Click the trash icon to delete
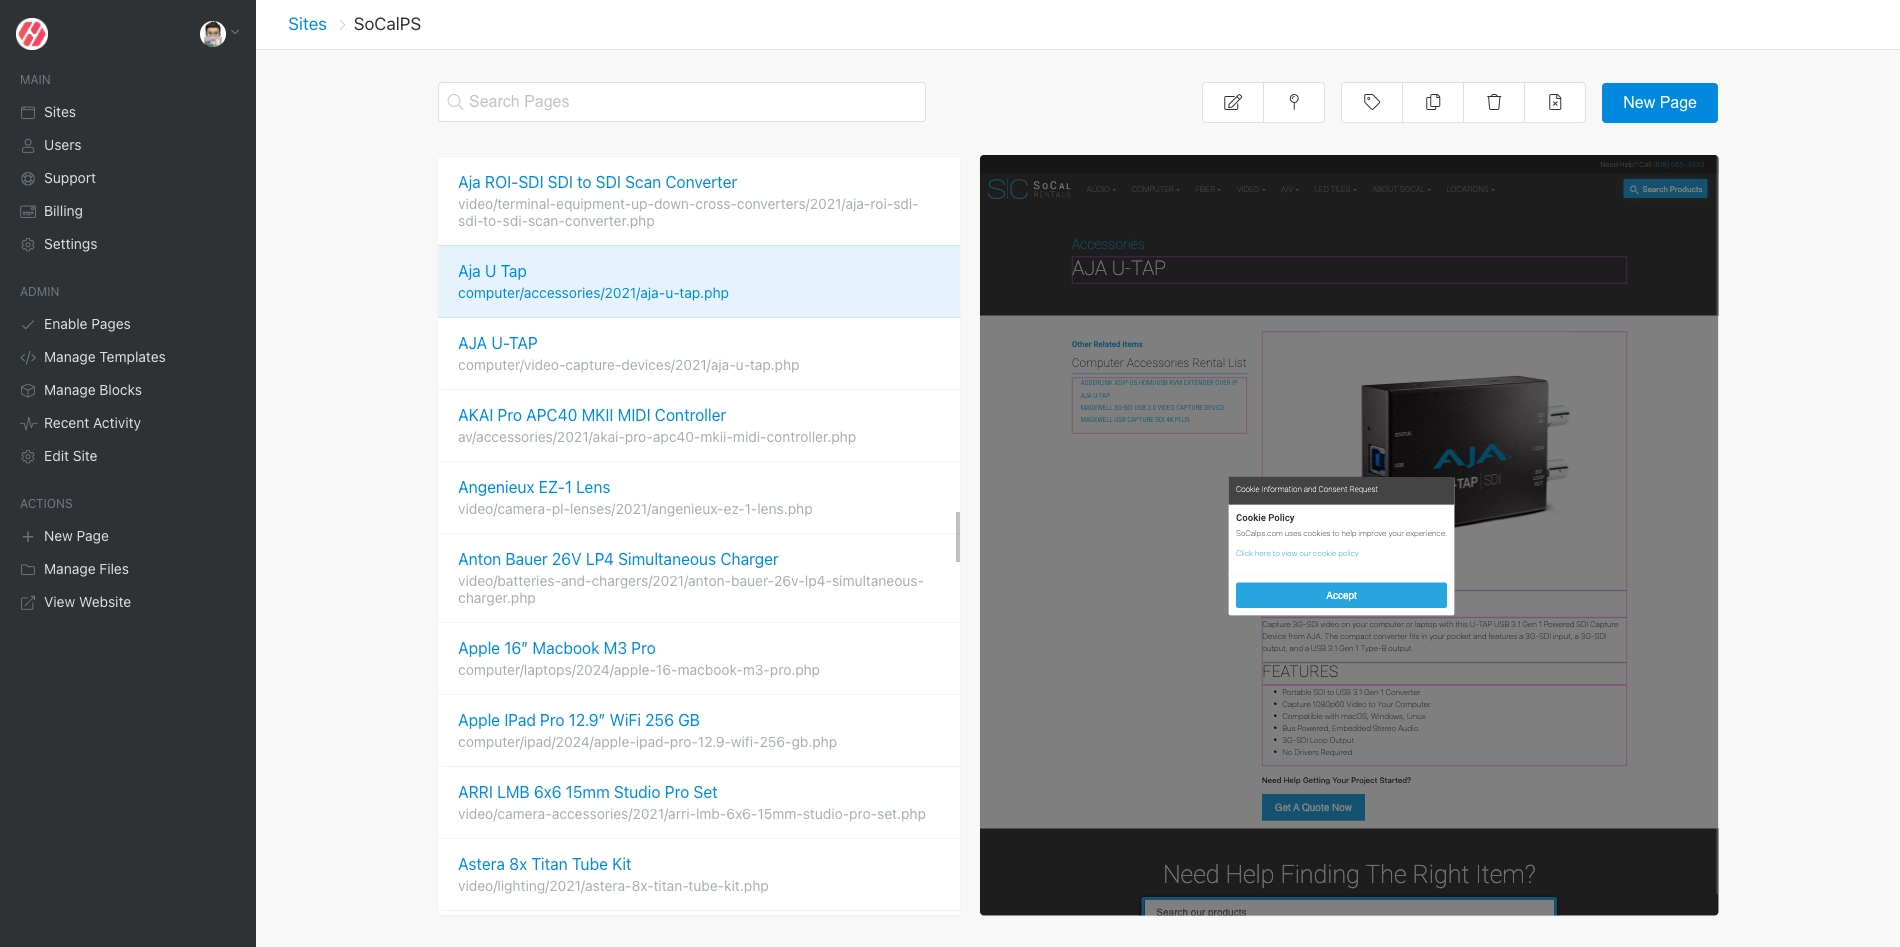This screenshot has height=947, width=1900. pos(1493,102)
